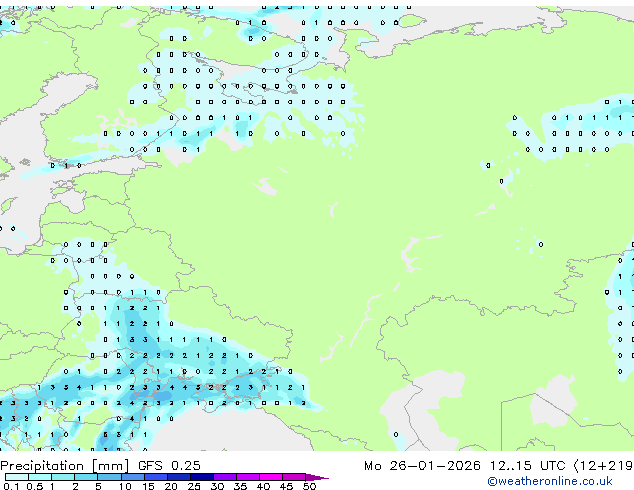This screenshot has width=634, height=490.
Task: Click the 20–25 mm legend swatch
Action: (179, 477)
